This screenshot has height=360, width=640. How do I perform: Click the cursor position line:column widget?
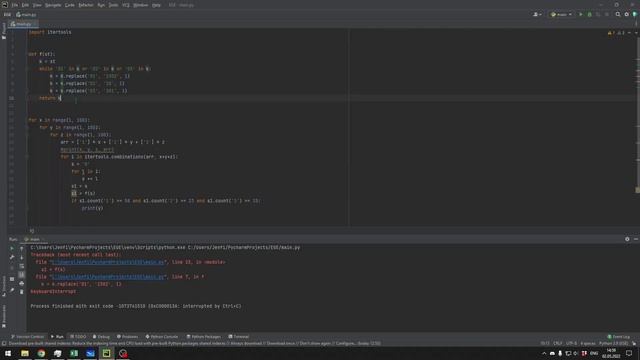[x=545, y=344]
